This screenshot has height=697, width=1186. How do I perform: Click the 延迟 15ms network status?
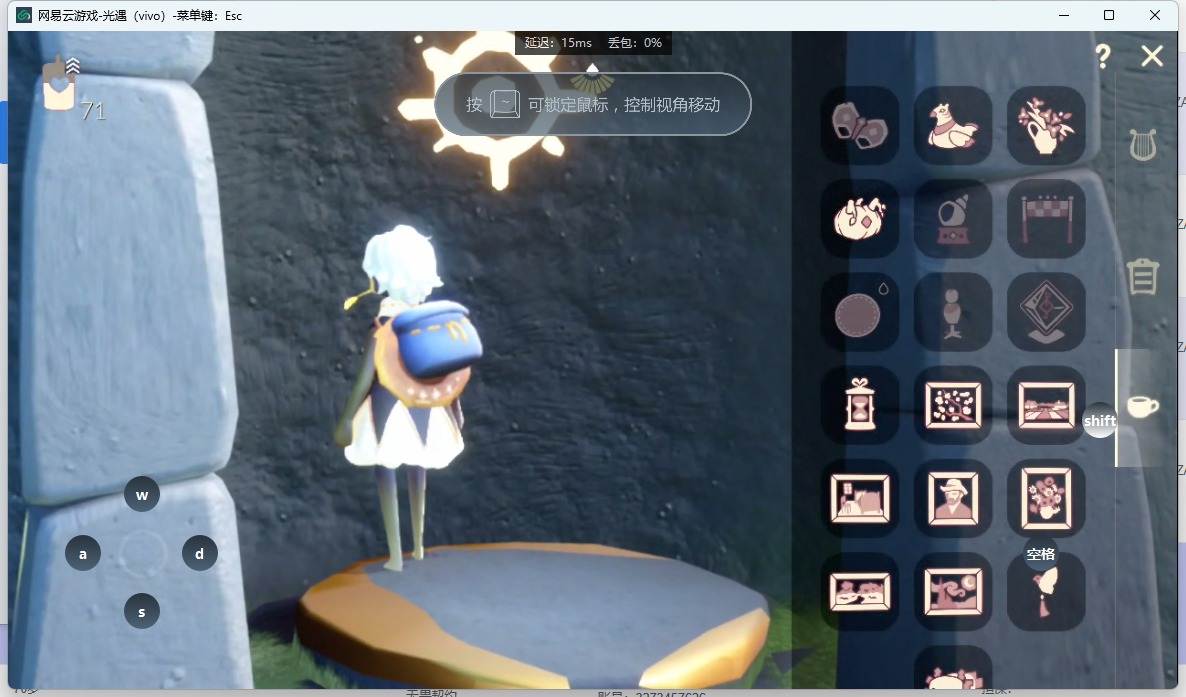coord(558,43)
